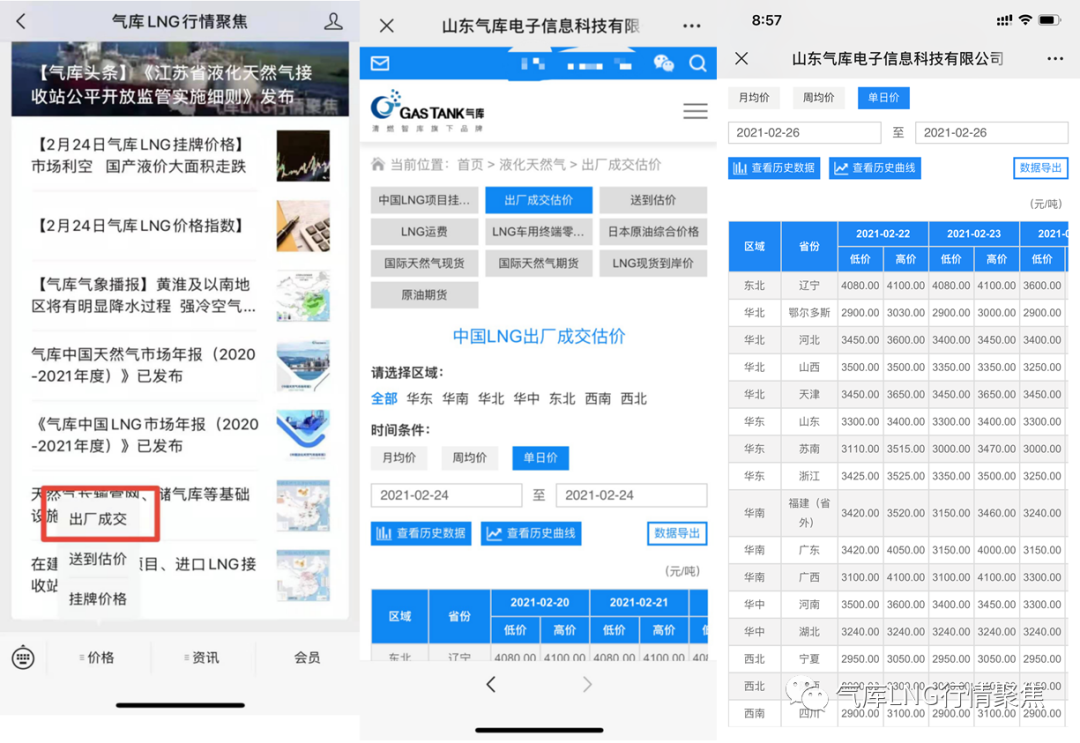Click the start date field 2021-02-26
Viewport: 1080px width, 743px height.
coord(804,132)
